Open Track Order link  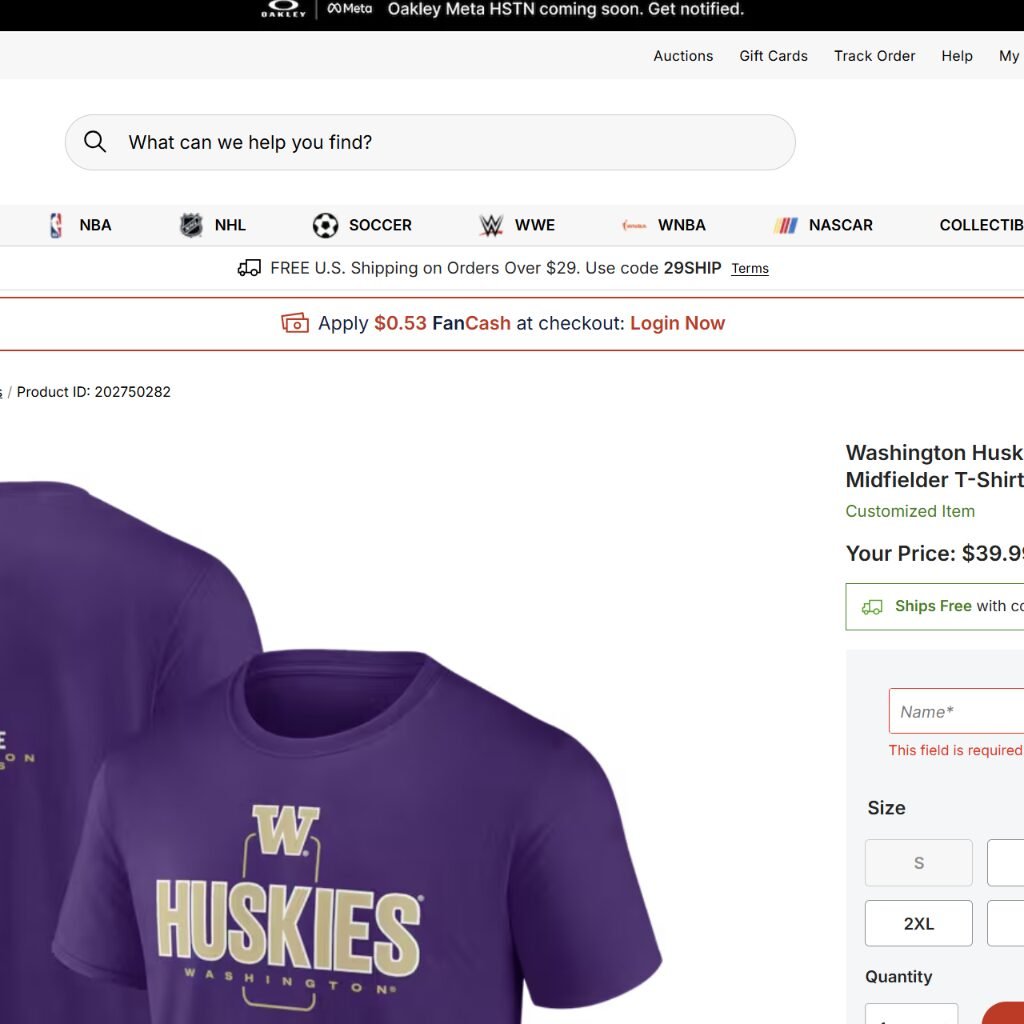874,56
